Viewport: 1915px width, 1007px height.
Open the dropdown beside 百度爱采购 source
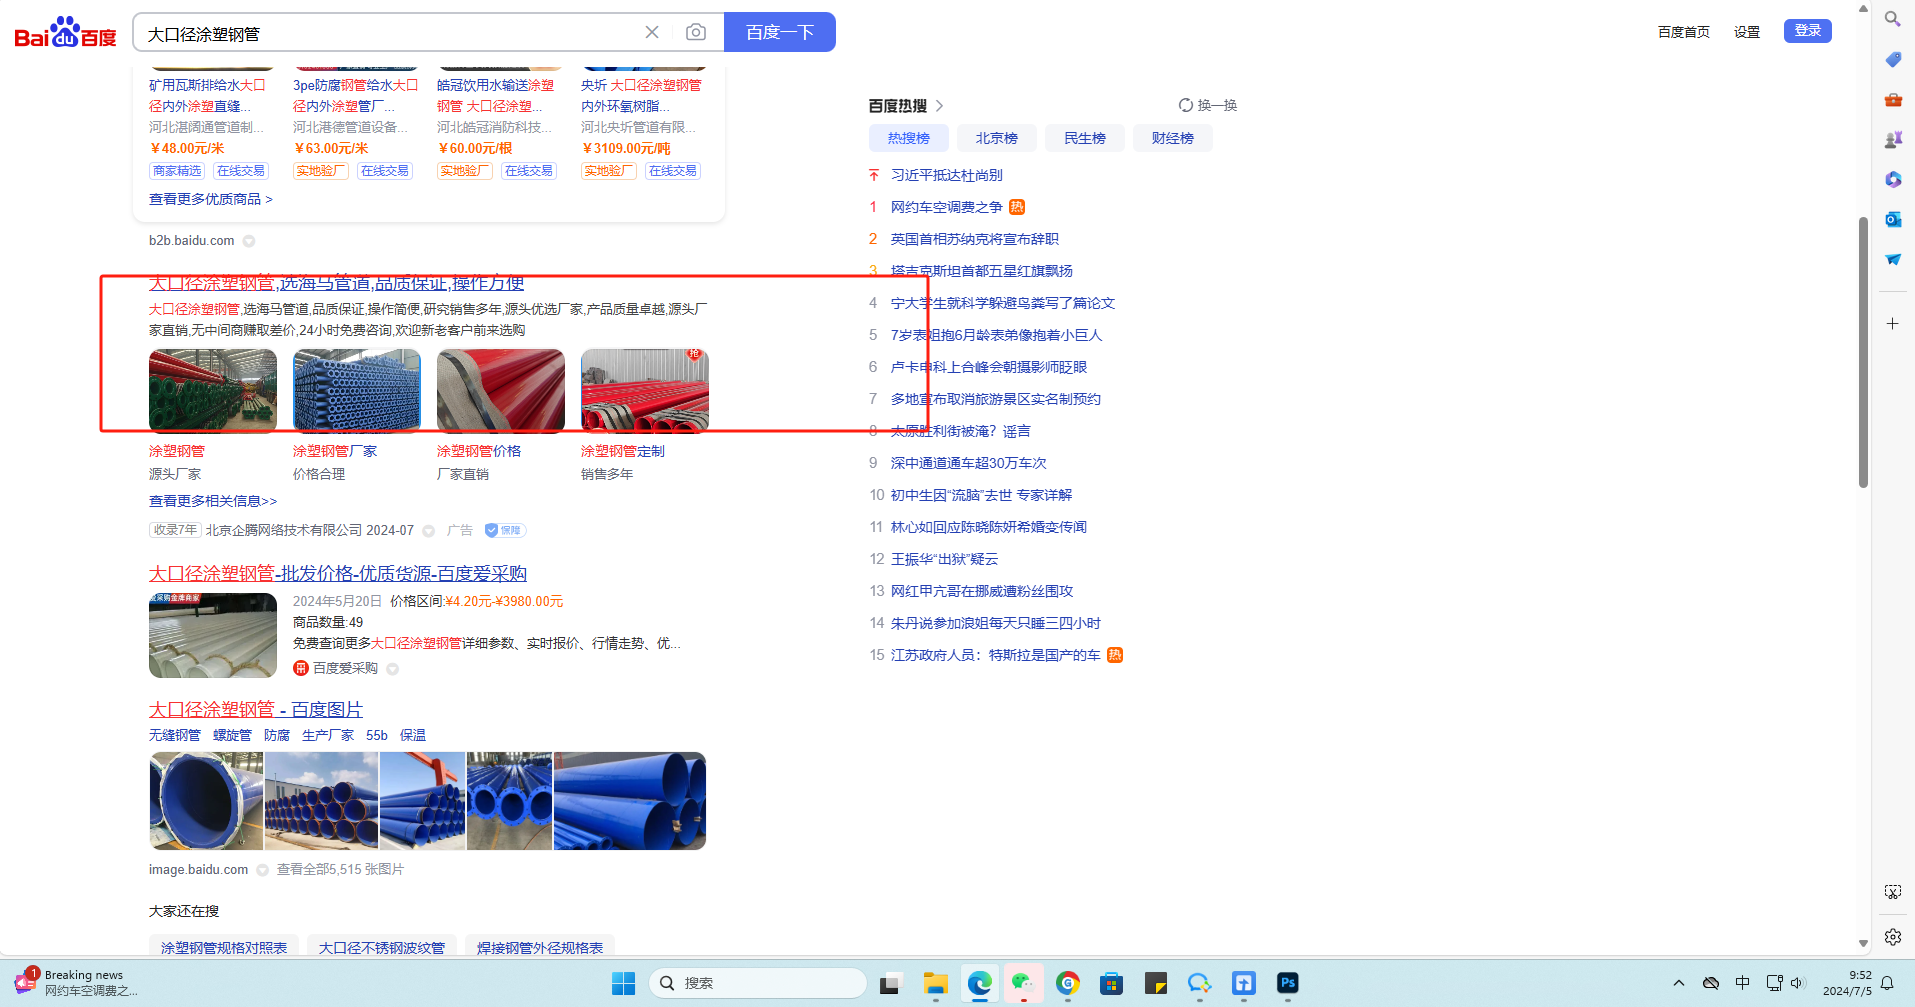point(392,669)
